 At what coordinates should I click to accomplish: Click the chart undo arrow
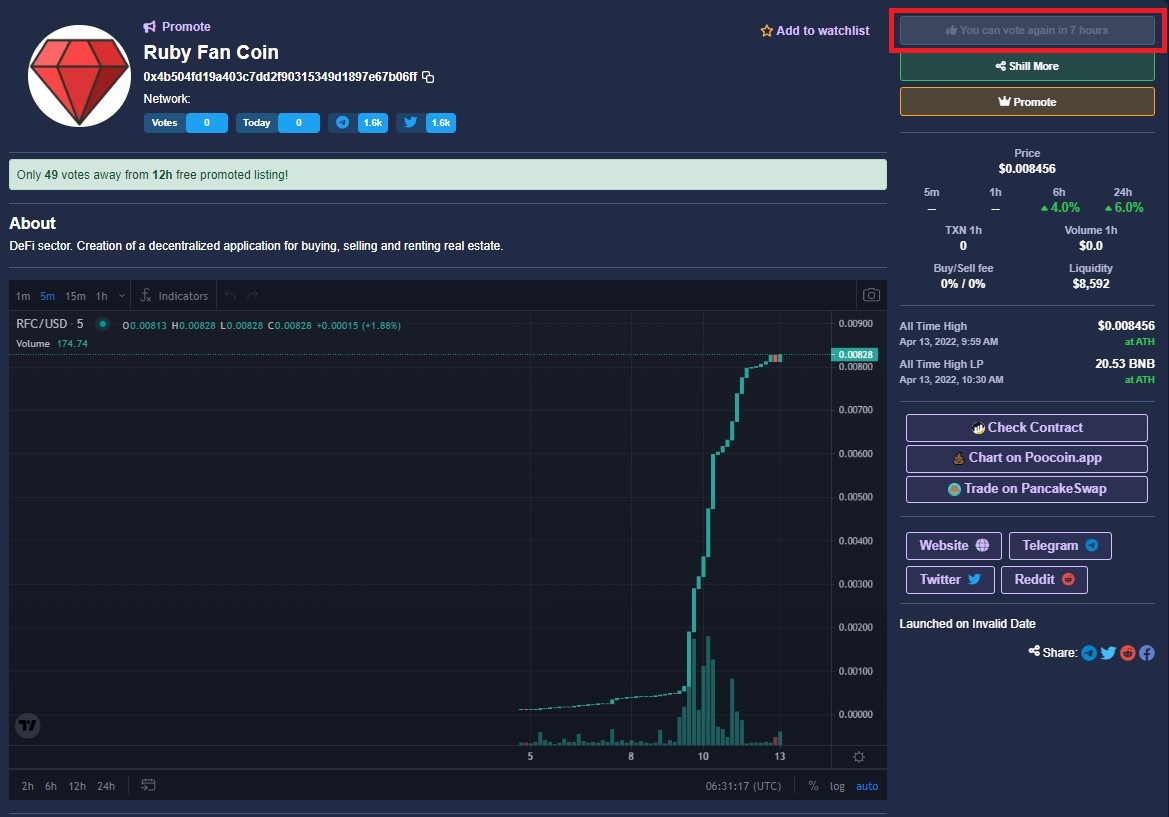coord(230,296)
